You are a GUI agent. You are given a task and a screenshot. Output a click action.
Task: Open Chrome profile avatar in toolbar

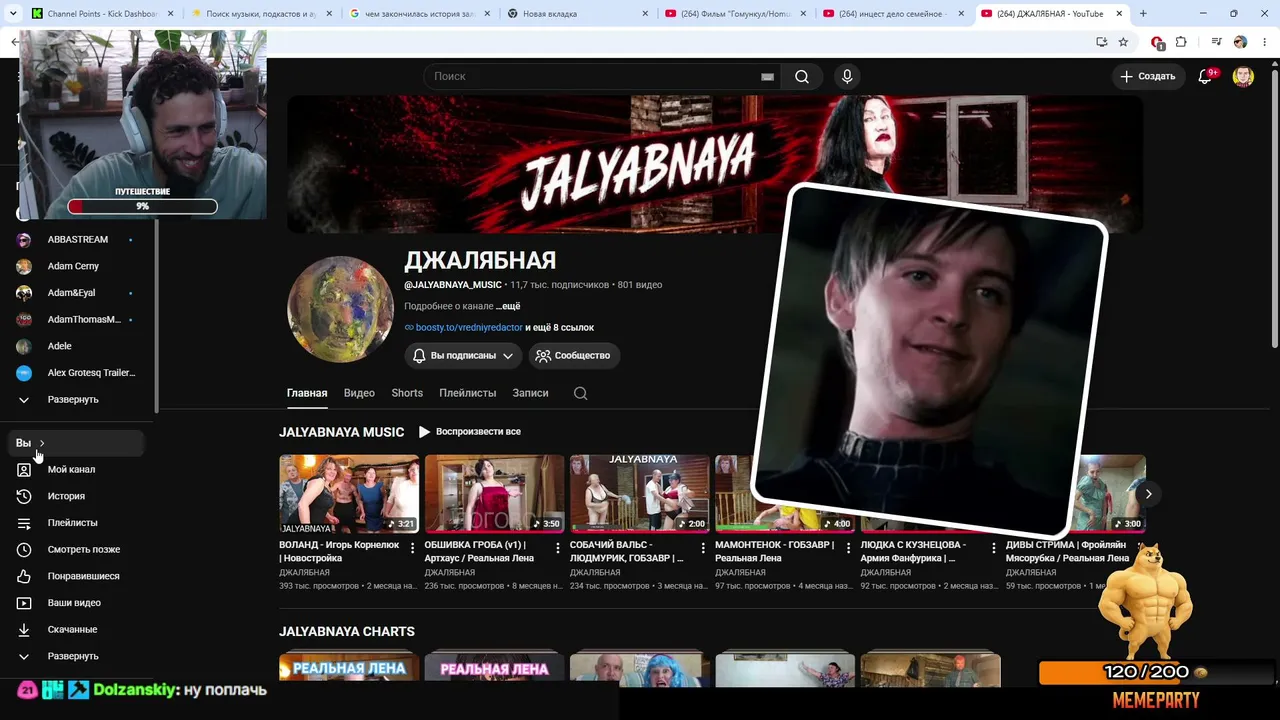click(x=1240, y=42)
